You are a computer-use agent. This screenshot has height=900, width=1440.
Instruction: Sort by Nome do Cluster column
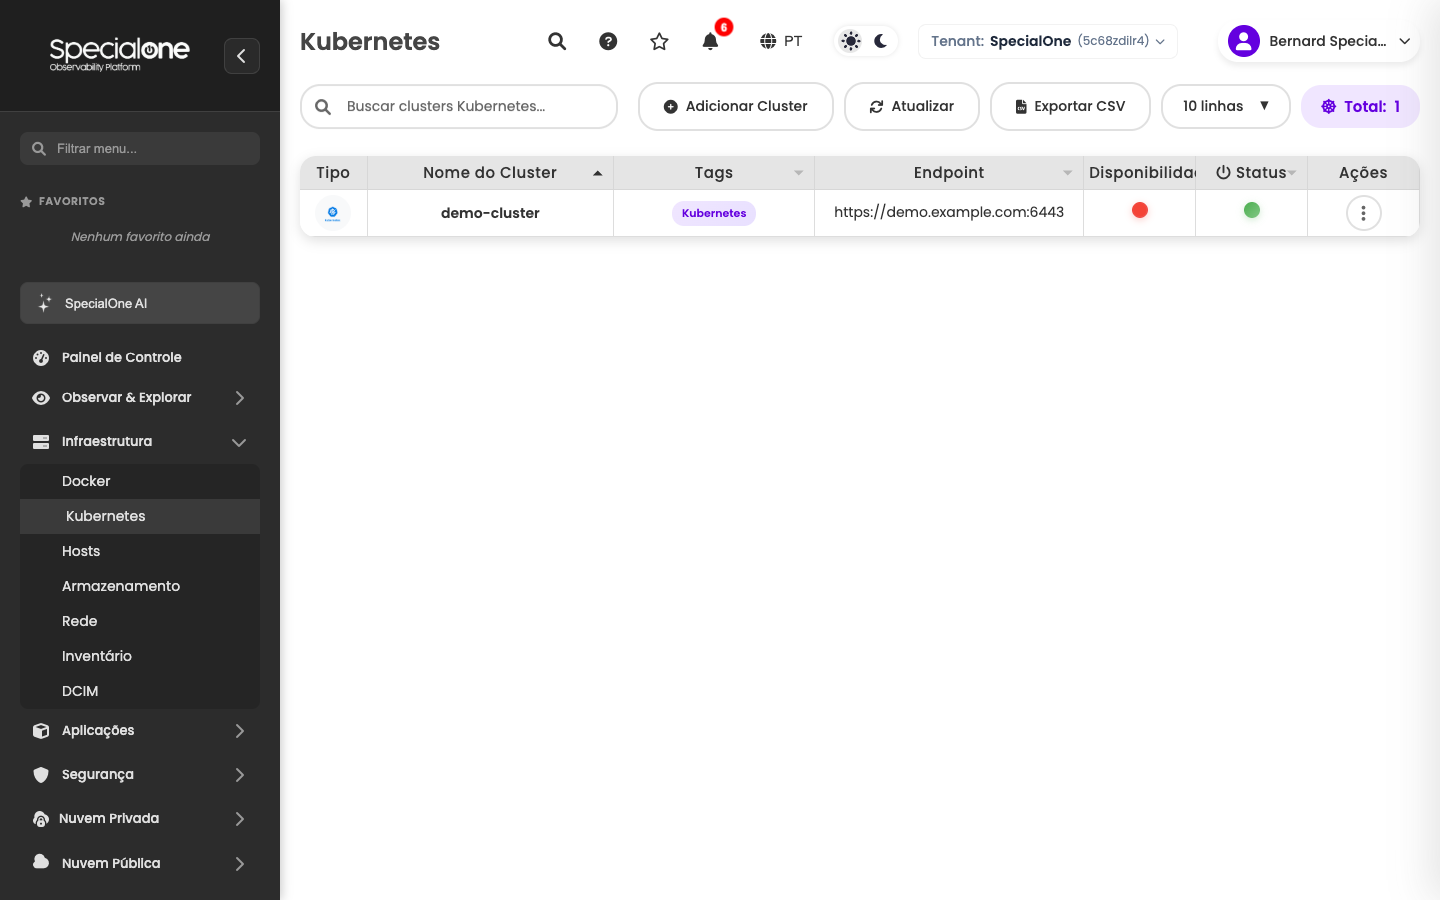(x=490, y=173)
